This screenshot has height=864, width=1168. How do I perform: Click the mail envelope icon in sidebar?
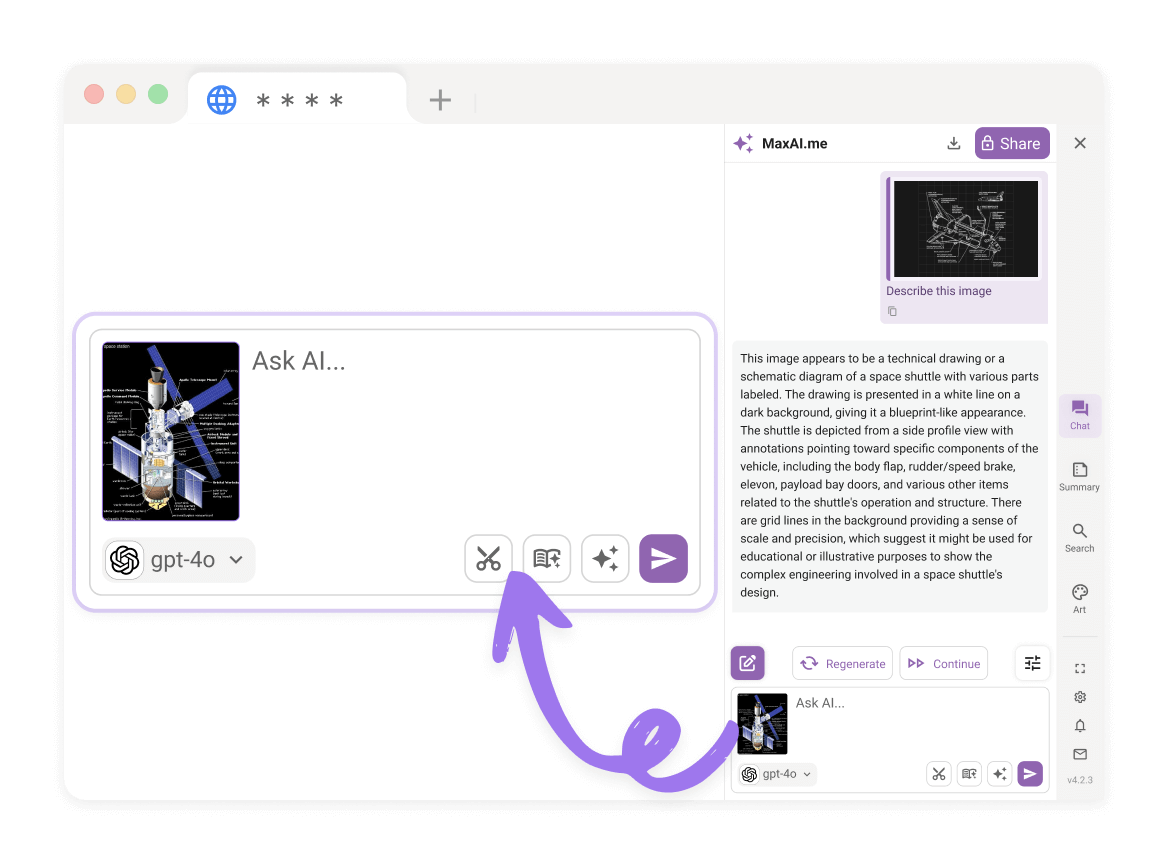pos(1080,755)
